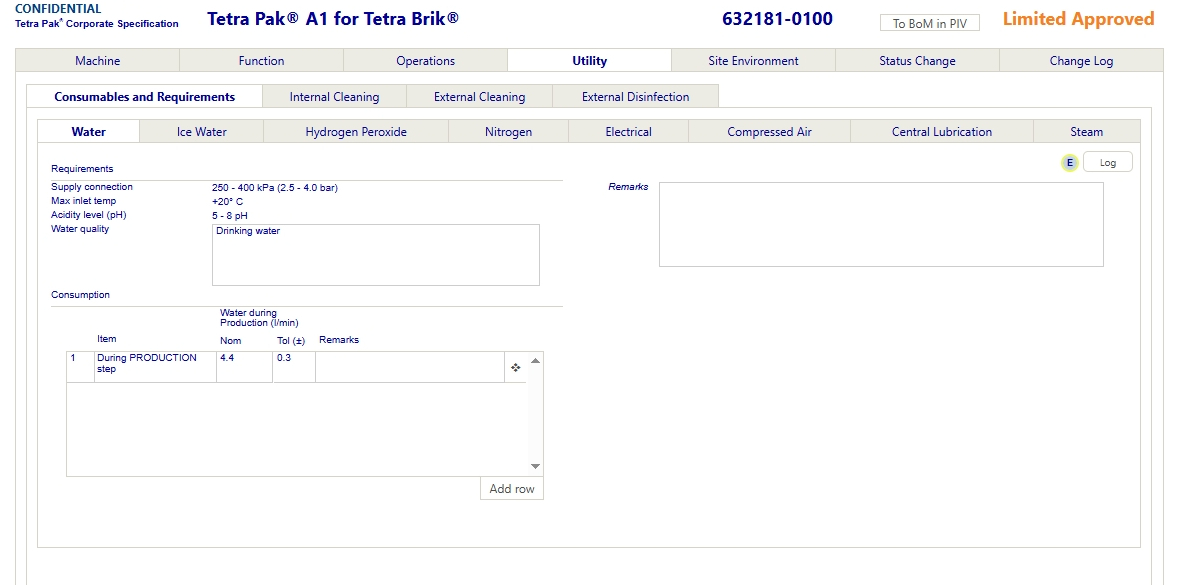Click the Tol value 0.3 cell

[x=294, y=367]
